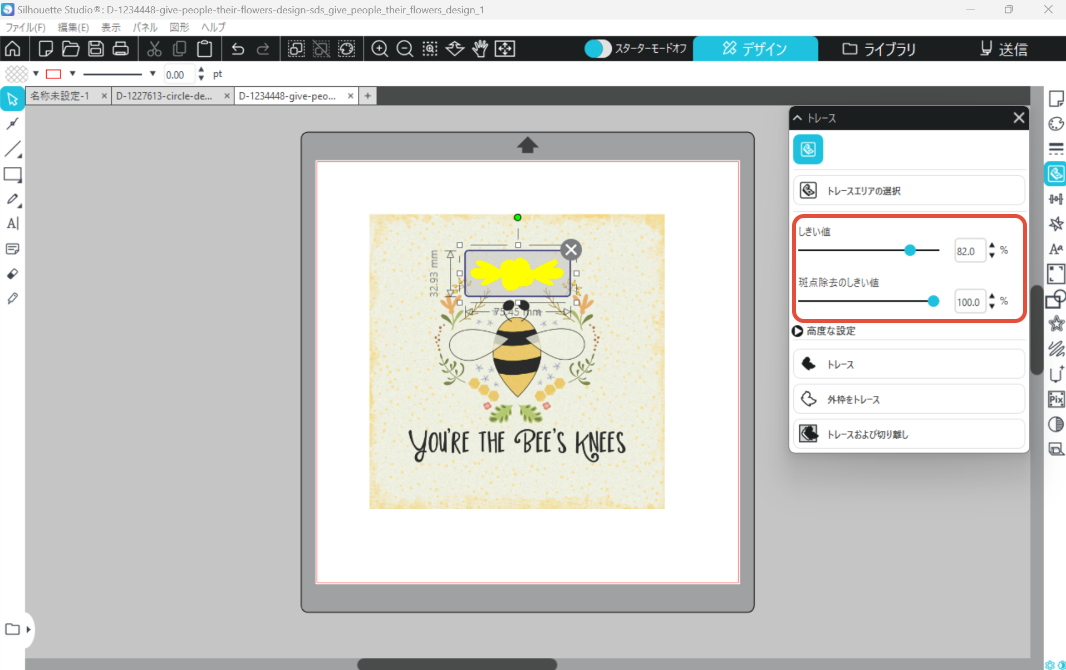Click the しきい値 slider handle

click(910, 250)
